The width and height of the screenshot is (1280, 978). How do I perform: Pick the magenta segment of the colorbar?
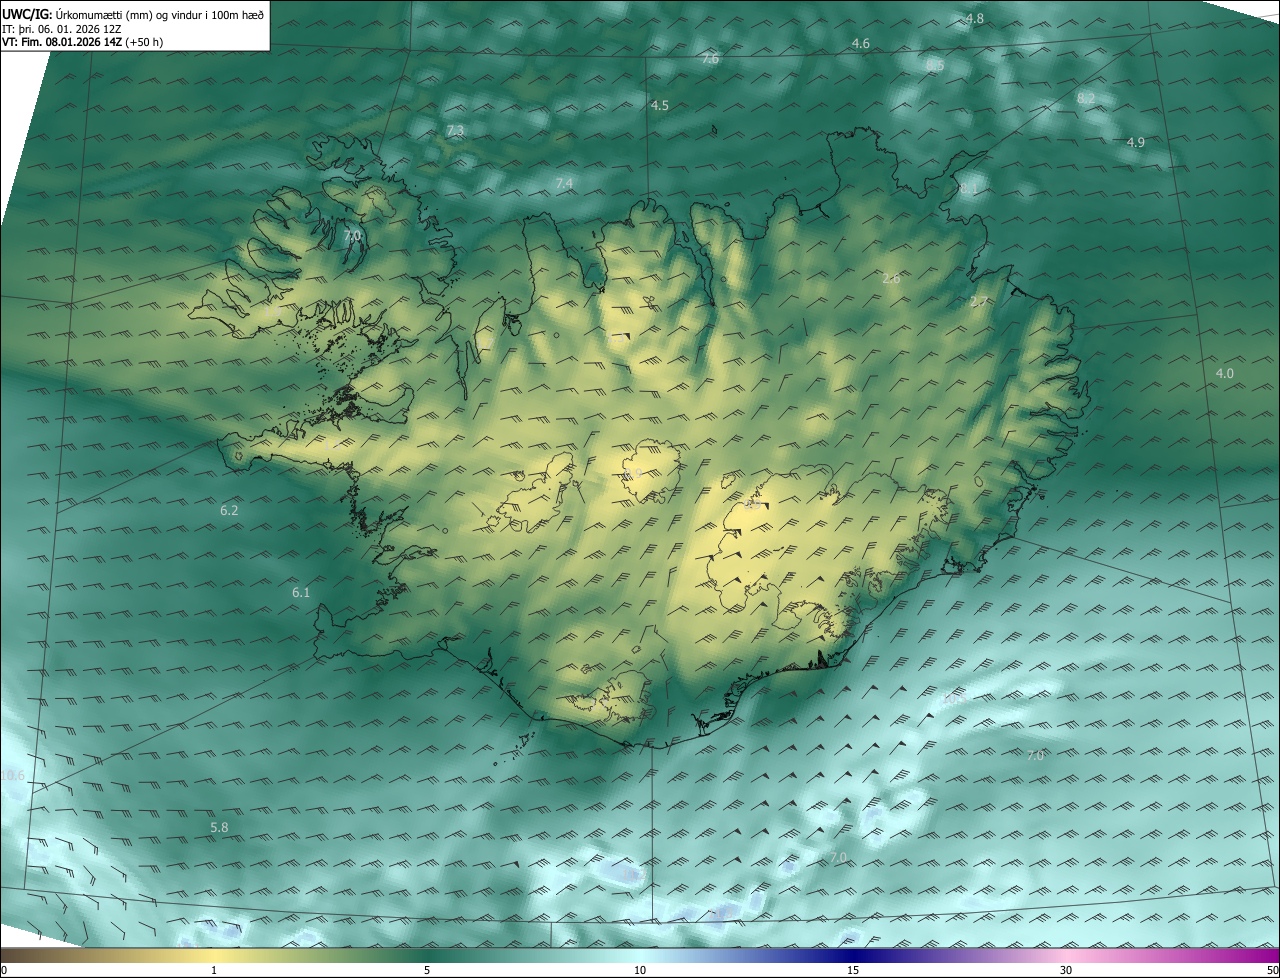click(x=1250, y=955)
